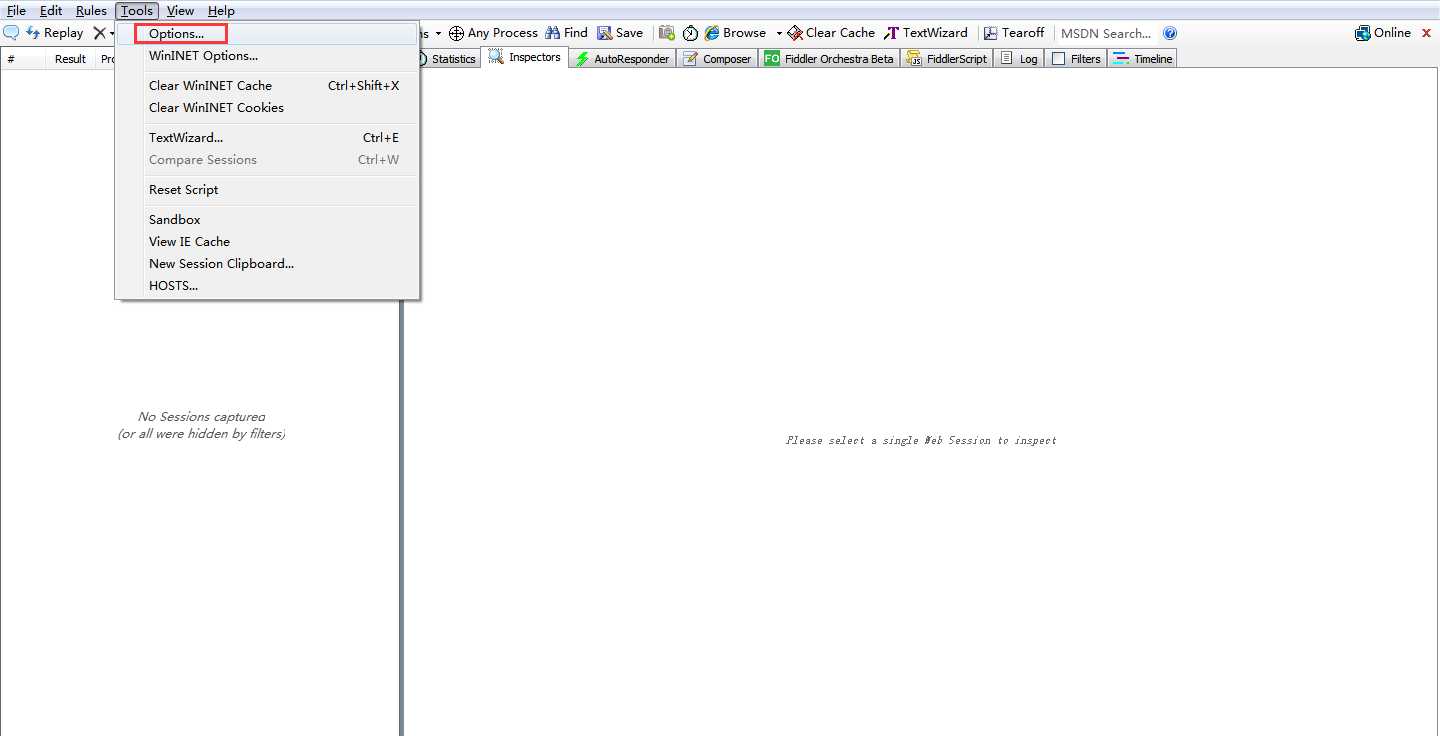
Task: Open the dropdown arrow next to Remove X
Action: click(112, 33)
